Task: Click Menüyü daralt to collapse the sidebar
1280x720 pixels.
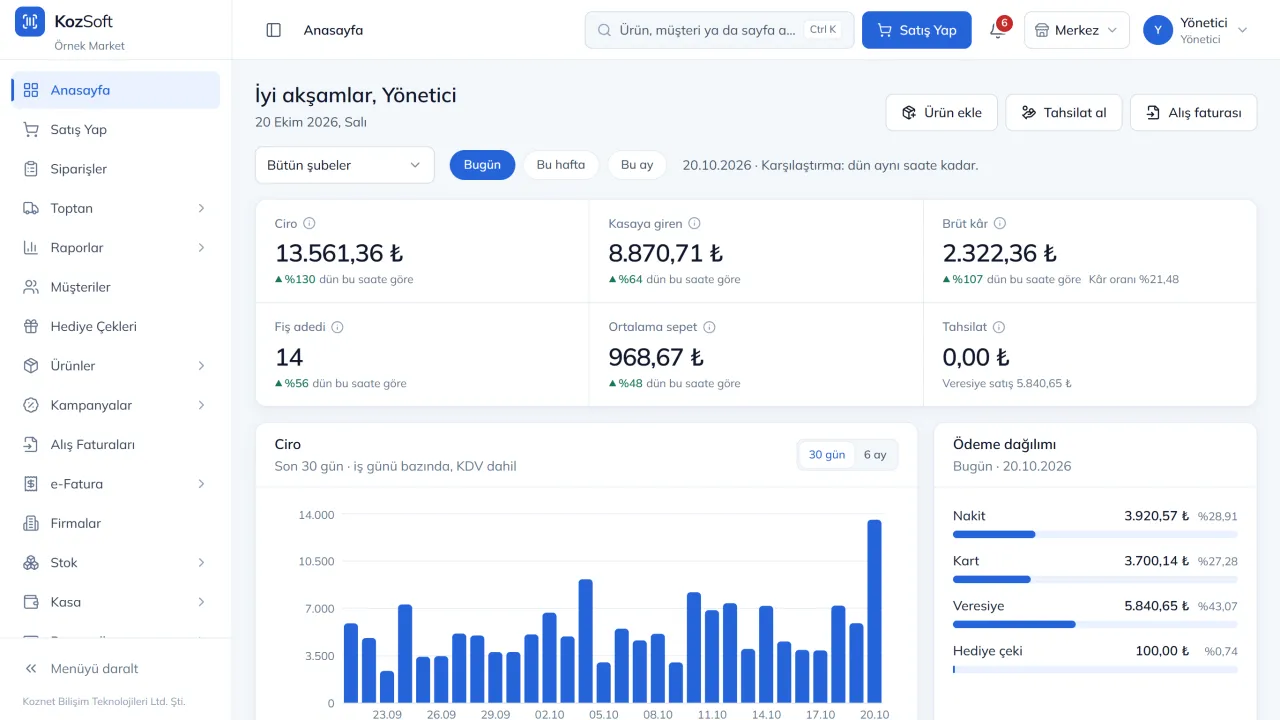Action: tap(116, 669)
